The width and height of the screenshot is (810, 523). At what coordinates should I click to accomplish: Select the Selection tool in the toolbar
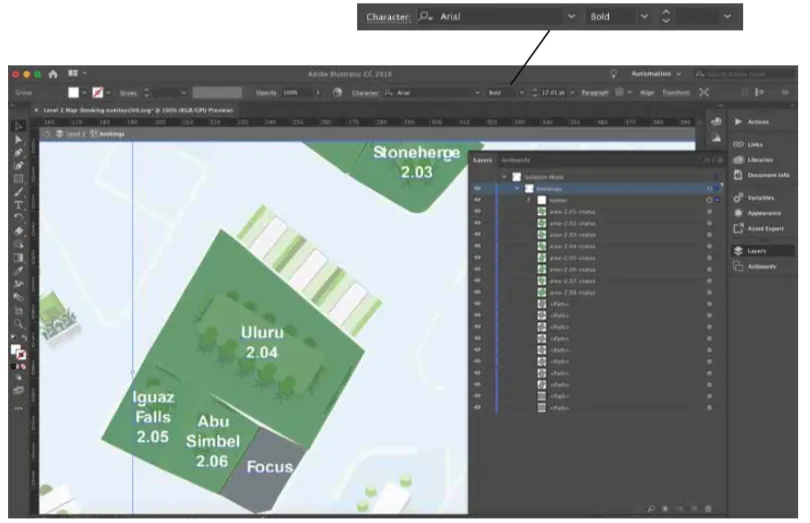pos(18,126)
